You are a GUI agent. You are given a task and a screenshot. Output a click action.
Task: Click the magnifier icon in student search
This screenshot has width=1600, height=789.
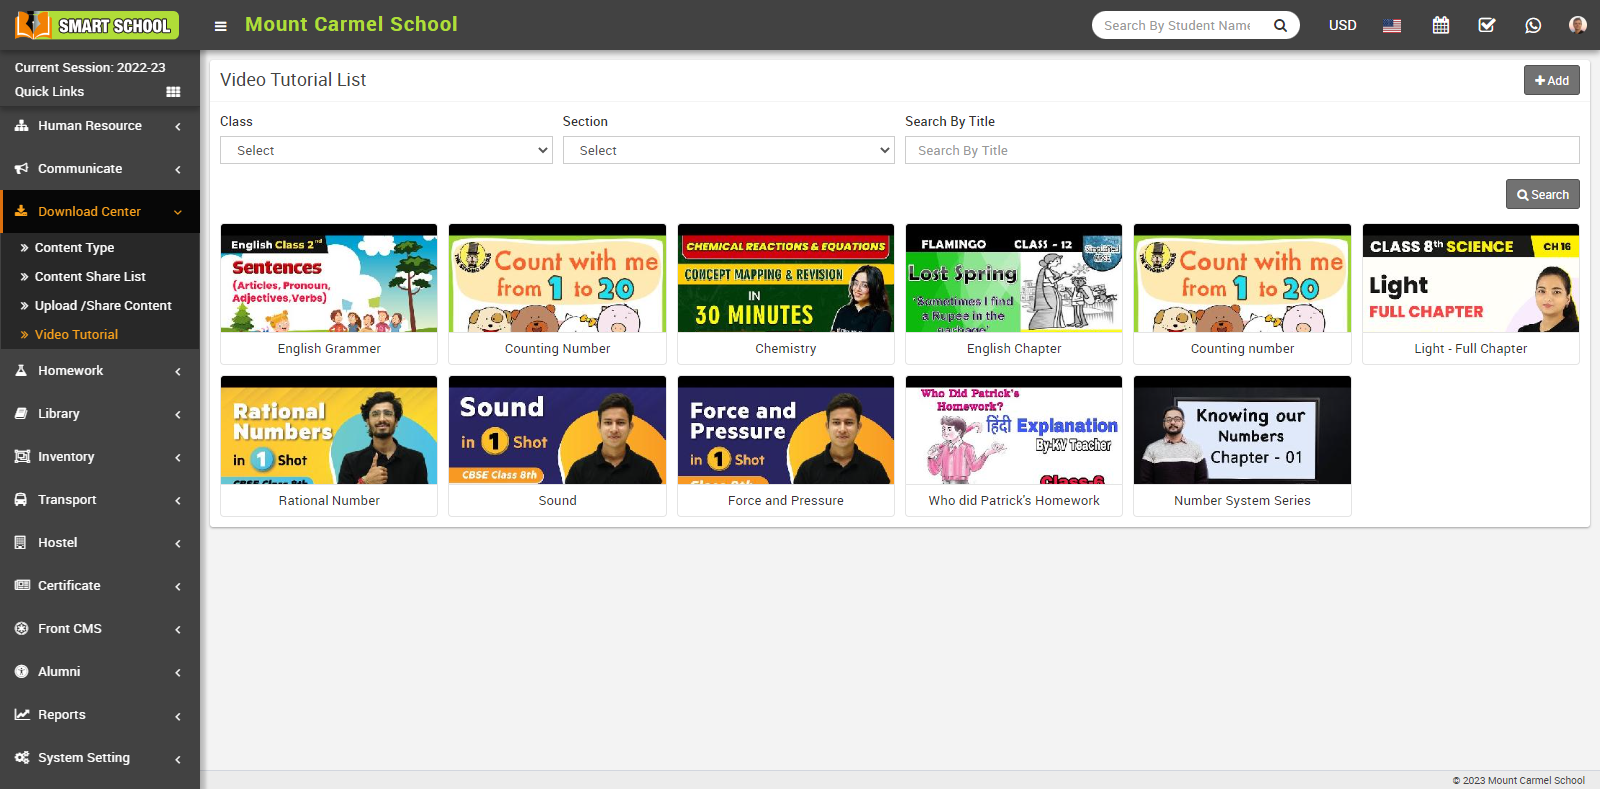[1280, 25]
